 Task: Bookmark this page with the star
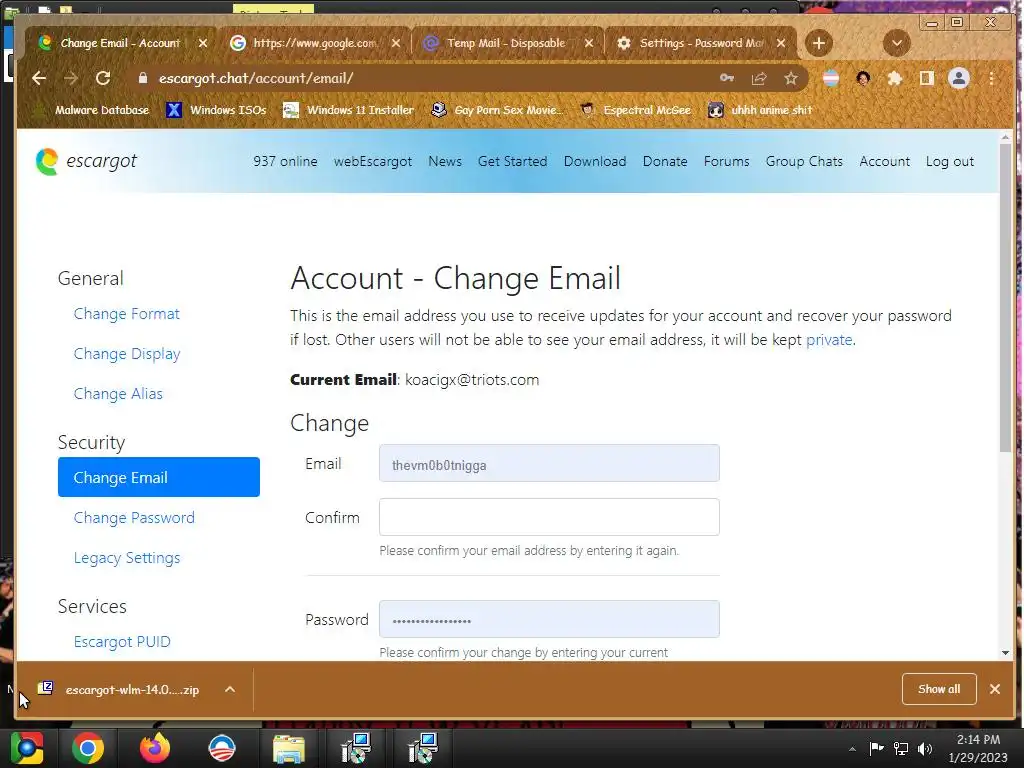pos(791,79)
